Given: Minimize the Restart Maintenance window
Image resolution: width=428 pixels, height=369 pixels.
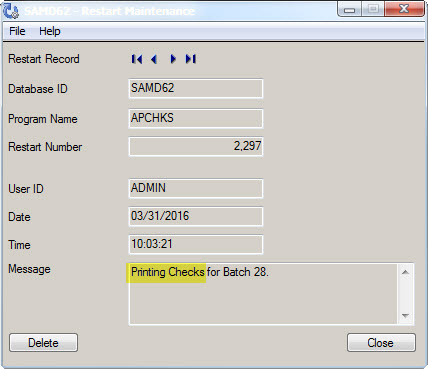Looking at the screenshot, I should [349, 9].
